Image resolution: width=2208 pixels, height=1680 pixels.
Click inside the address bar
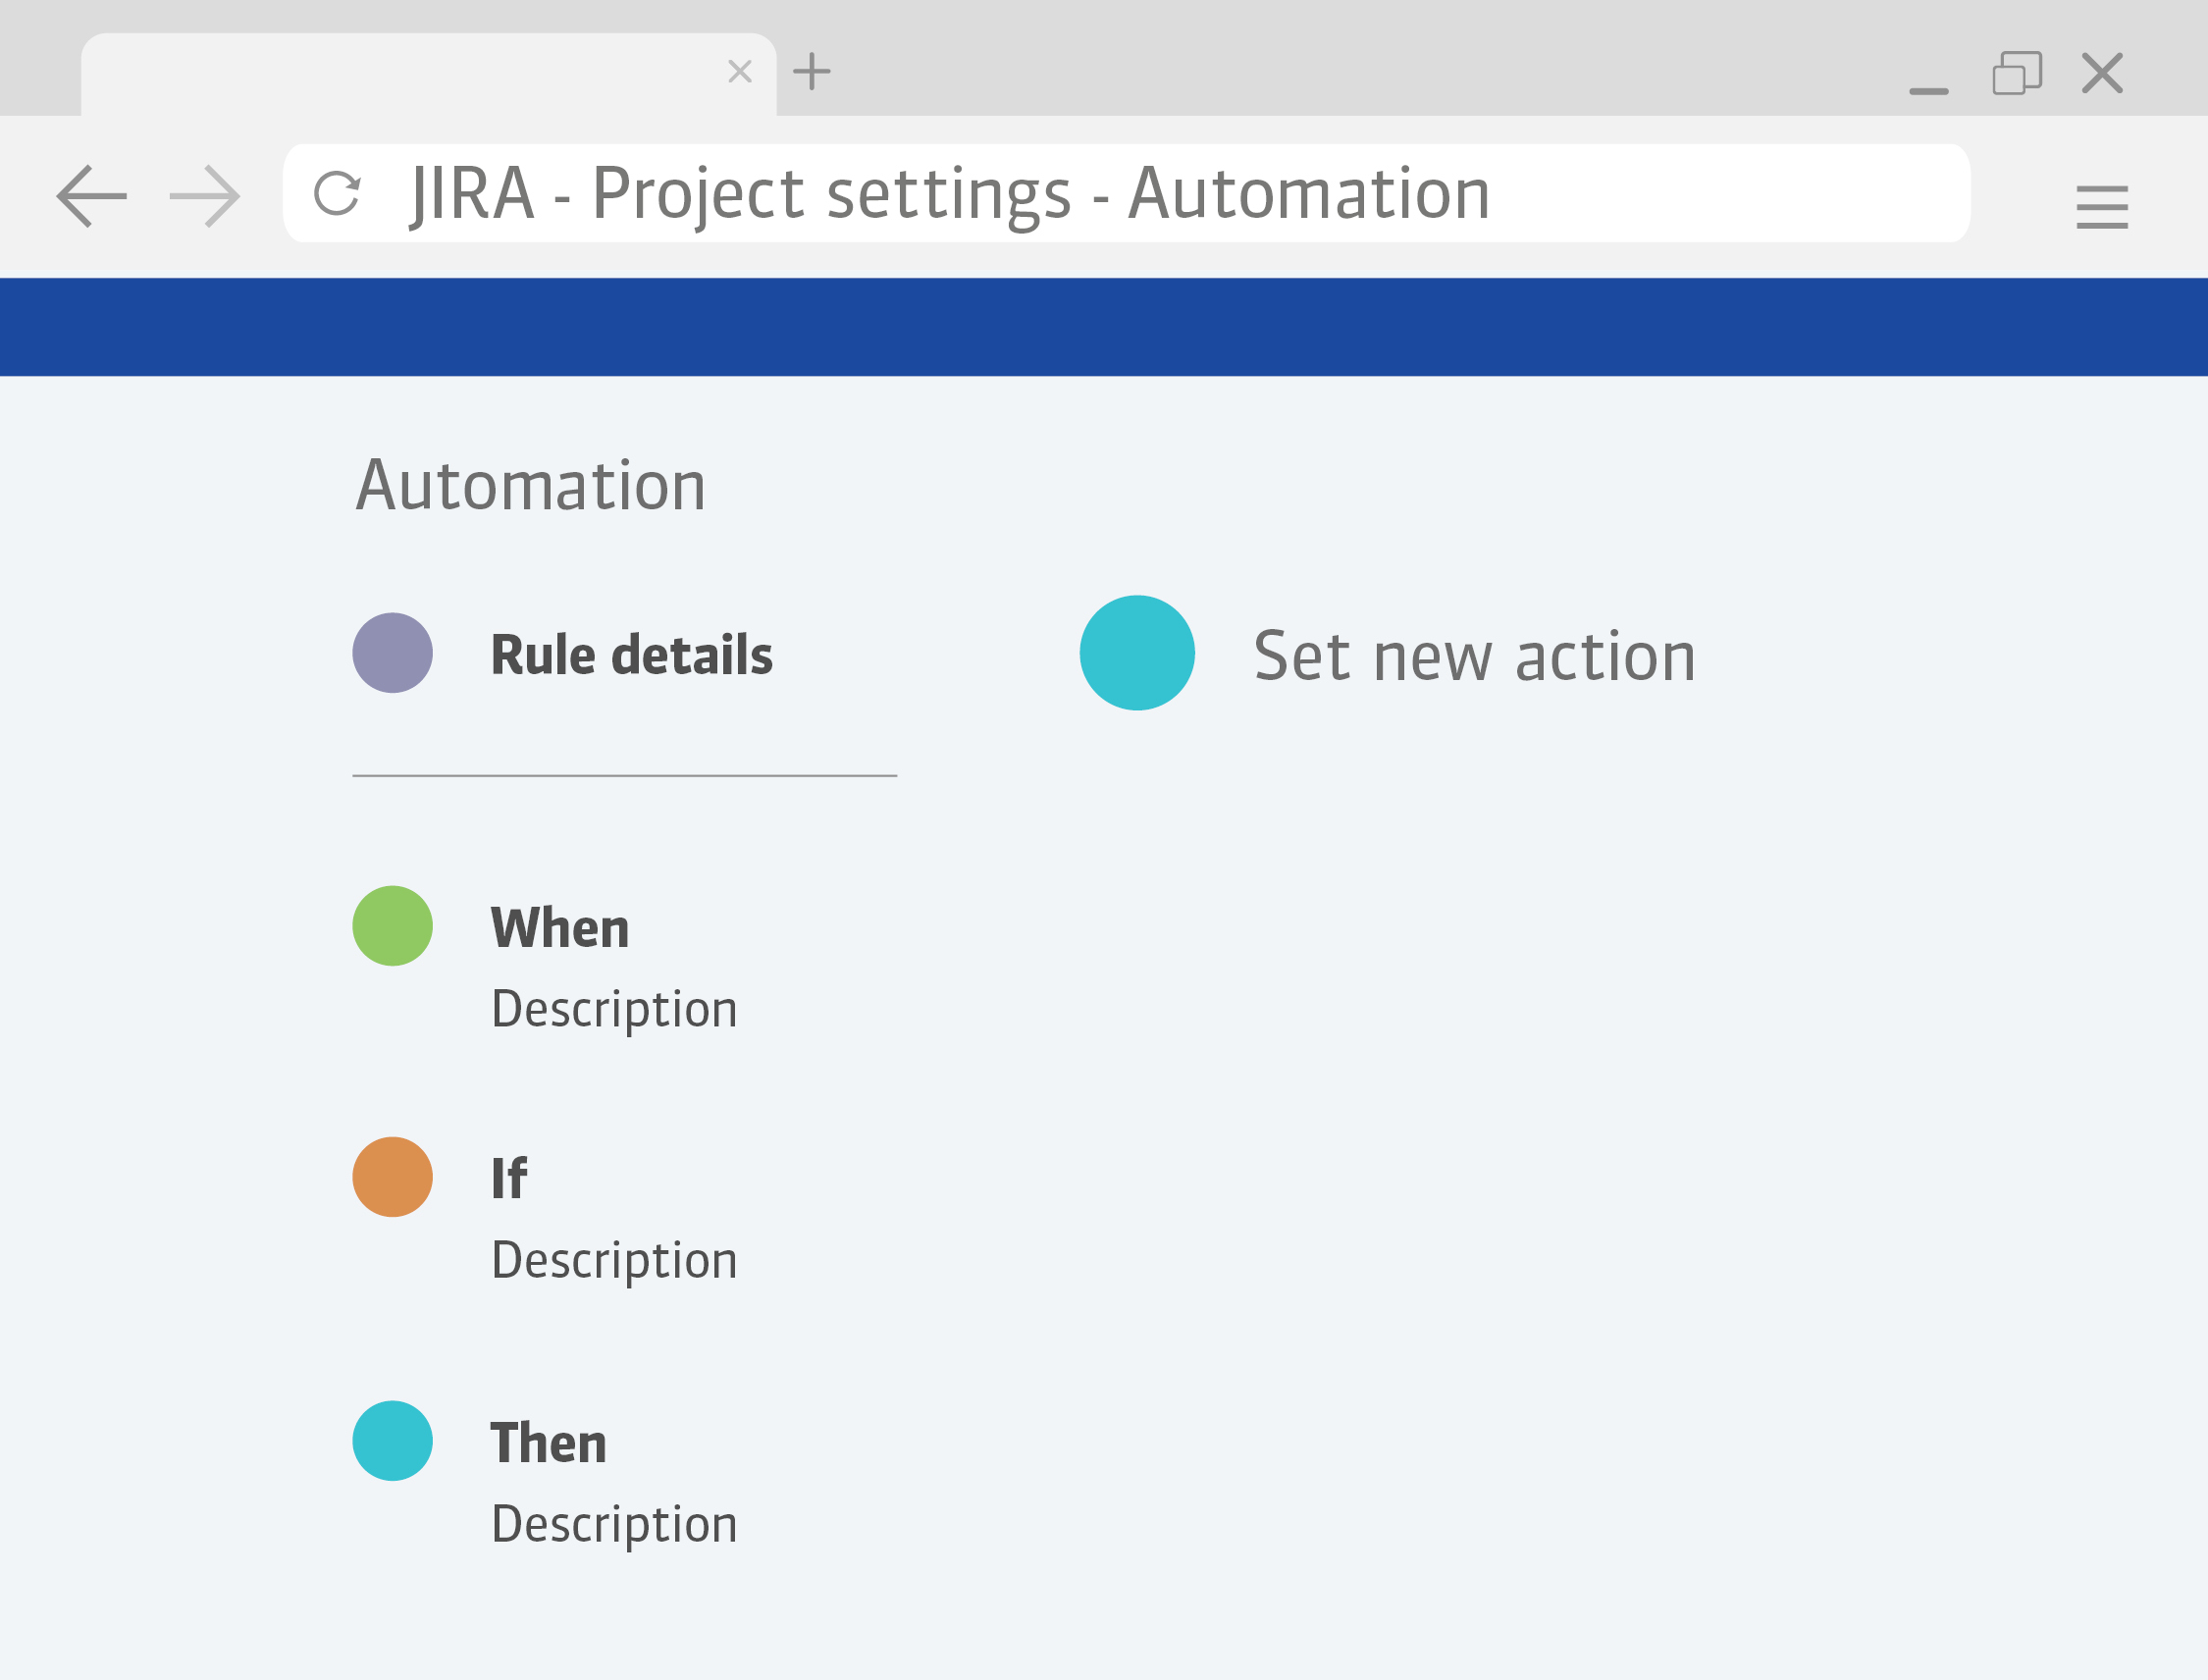[x=1100, y=193]
